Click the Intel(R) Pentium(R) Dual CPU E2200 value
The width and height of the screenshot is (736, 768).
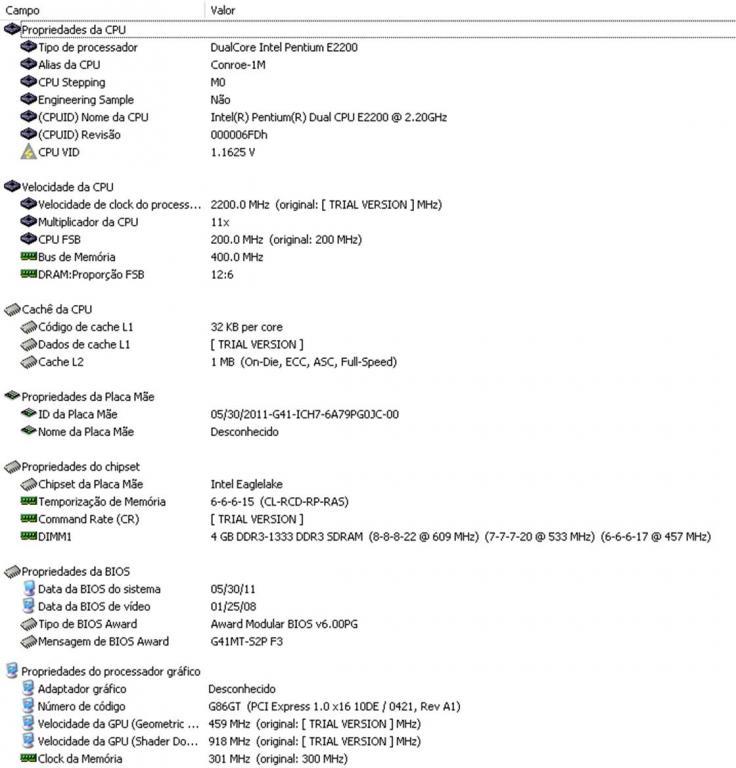pyautogui.click(x=328, y=117)
